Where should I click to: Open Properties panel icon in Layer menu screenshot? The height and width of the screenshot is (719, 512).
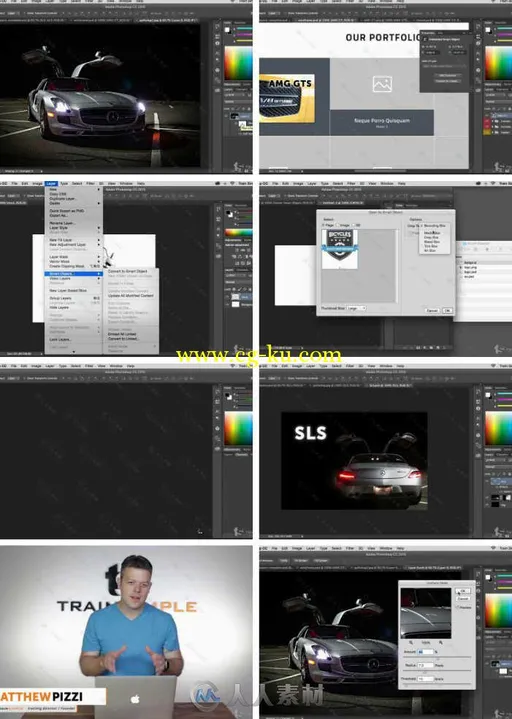(218, 218)
